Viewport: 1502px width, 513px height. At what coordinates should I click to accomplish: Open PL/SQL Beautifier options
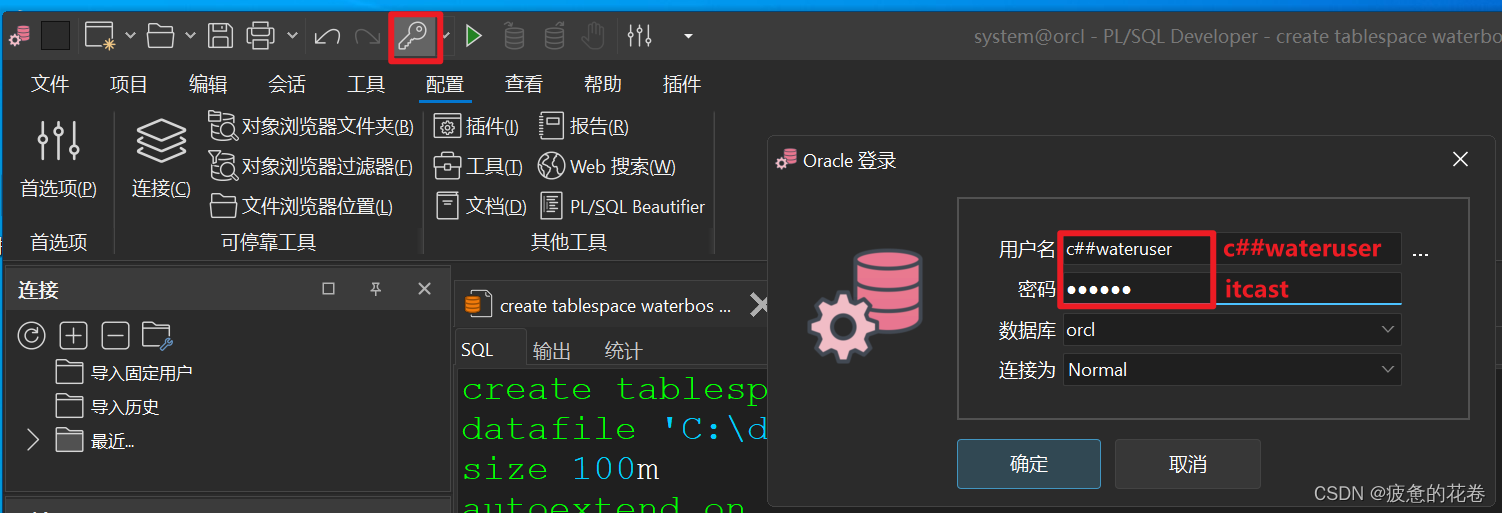[622, 206]
